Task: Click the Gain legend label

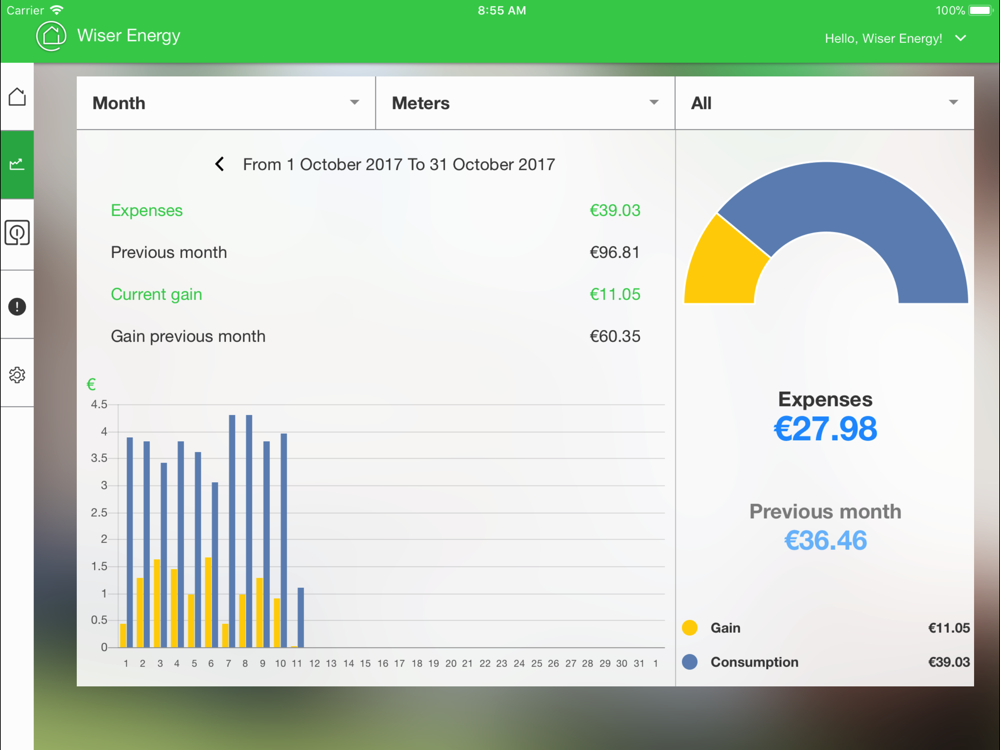Action: (726, 628)
